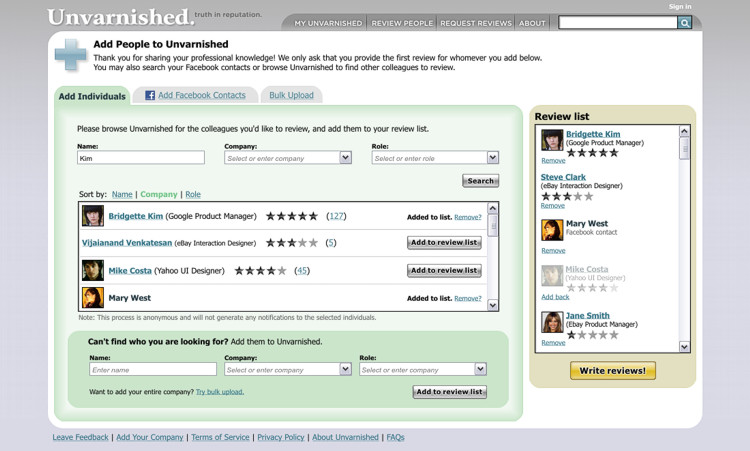Click Vijaianand Venkatesan's three-star rating
Image resolution: width=750 pixels, height=451 pixels.
292,243
